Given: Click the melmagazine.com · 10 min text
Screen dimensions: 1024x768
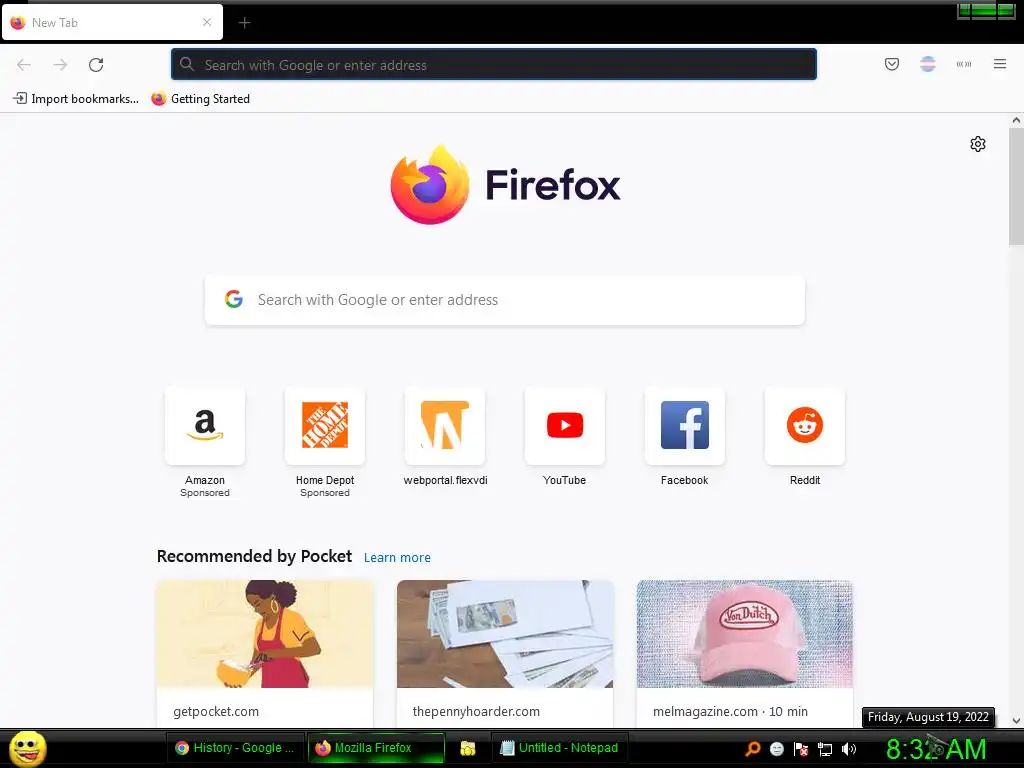Looking at the screenshot, I should [x=730, y=712].
